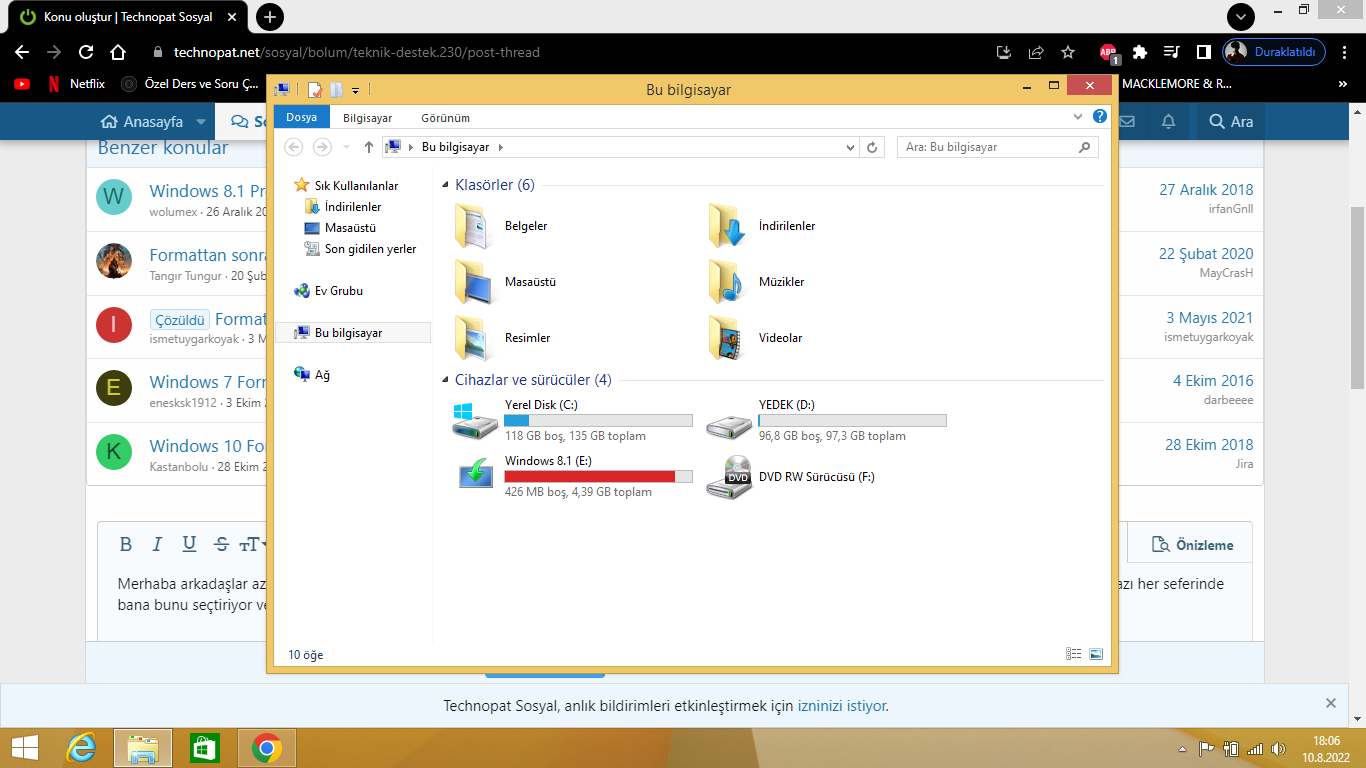Open the recent locations dropdown arrow
Viewport: 1366px width, 768px height.
point(346,147)
